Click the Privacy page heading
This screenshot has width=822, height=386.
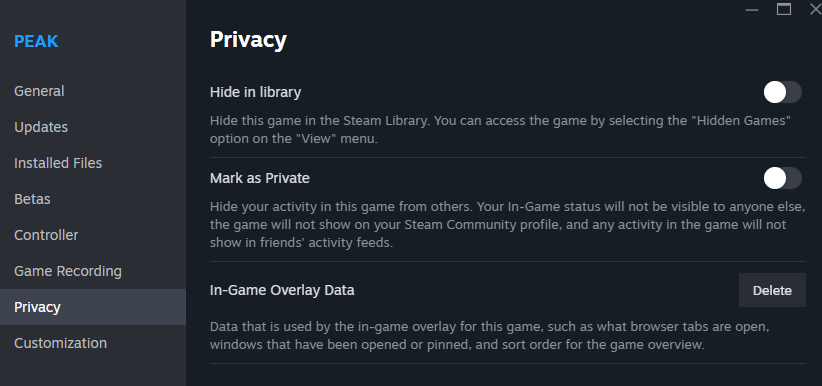pyautogui.click(x=248, y=40)
